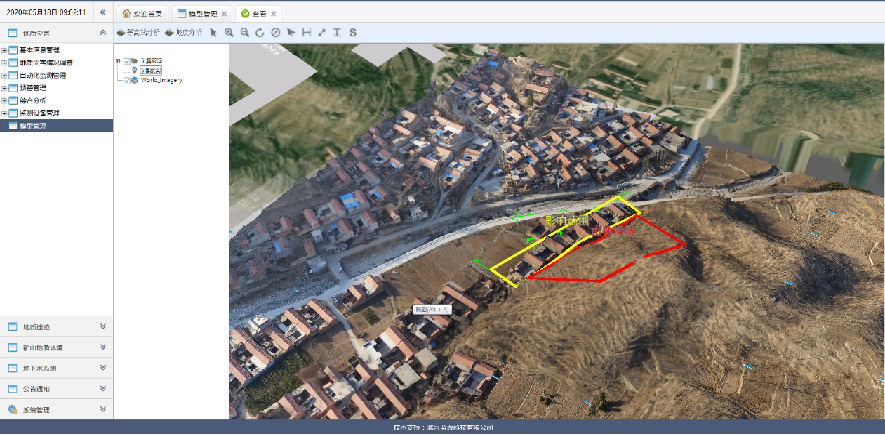Select the World_Imagery layer name
The image size is (885, 435).
[161, 80]
